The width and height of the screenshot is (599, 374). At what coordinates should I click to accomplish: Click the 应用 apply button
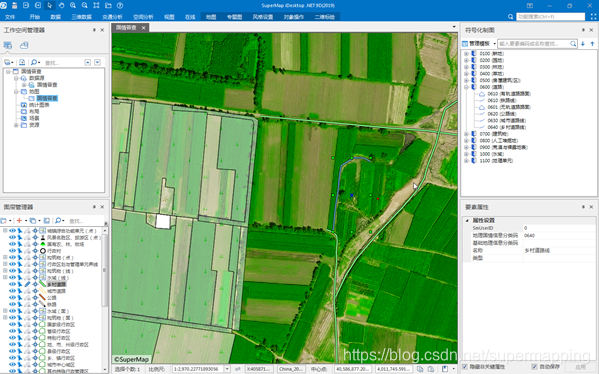coord(581,367)
